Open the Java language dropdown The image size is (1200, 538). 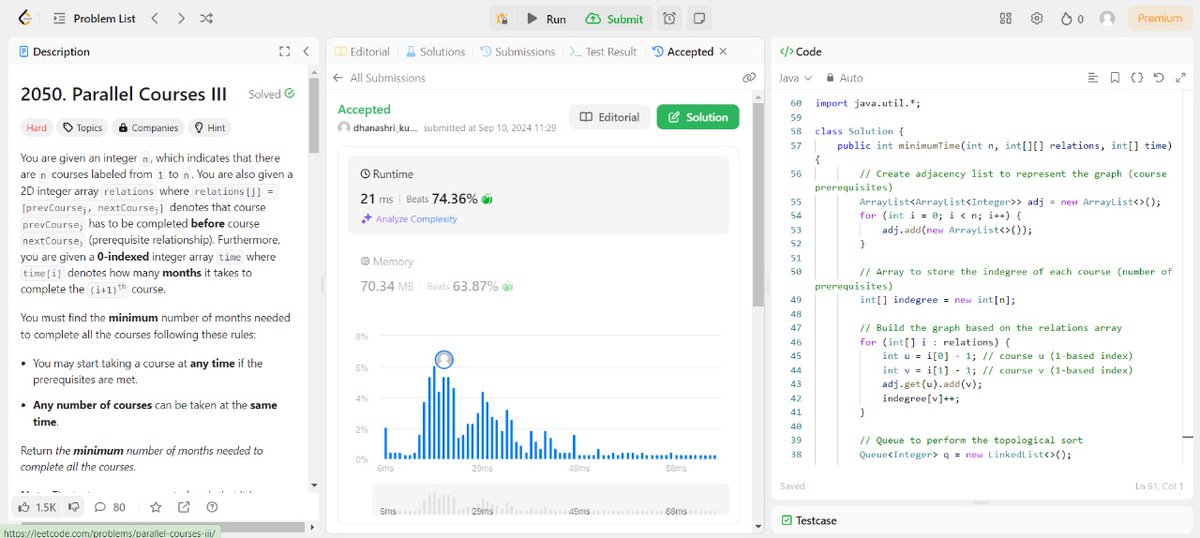795,77
